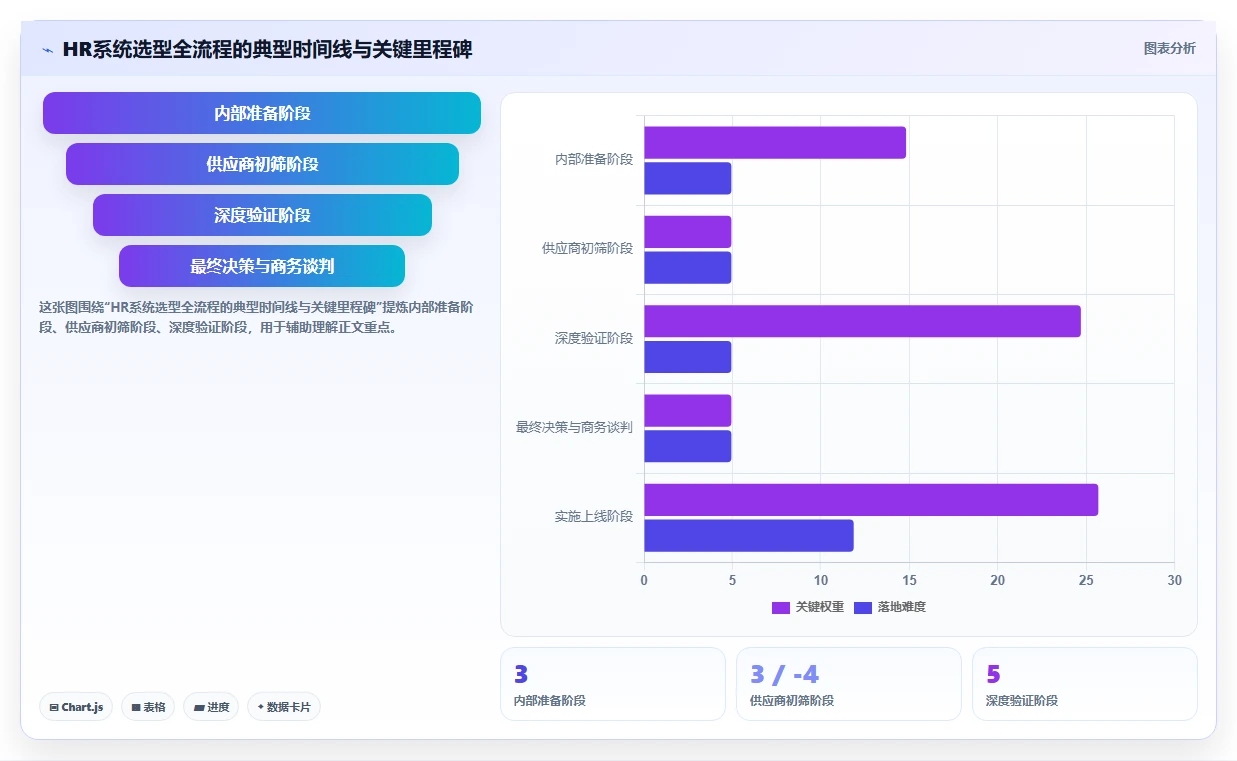1237x761 pixels.
Task: Click the 关键权重 bar for 实施上线阶段
Action: (871, 500)
